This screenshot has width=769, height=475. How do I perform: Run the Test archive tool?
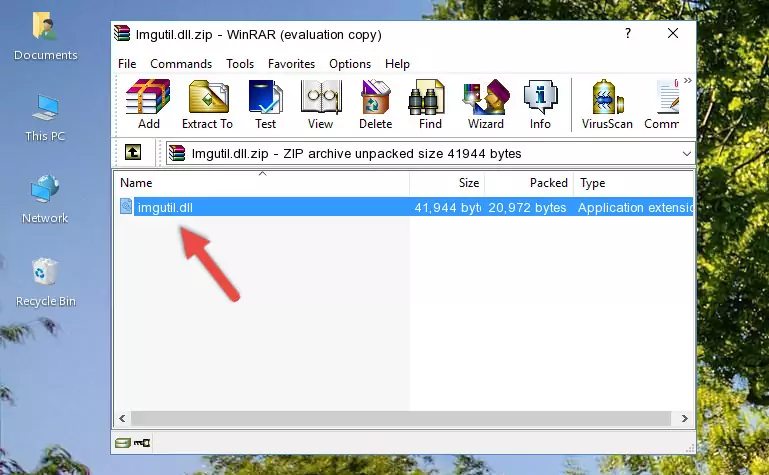pos(265,104)
